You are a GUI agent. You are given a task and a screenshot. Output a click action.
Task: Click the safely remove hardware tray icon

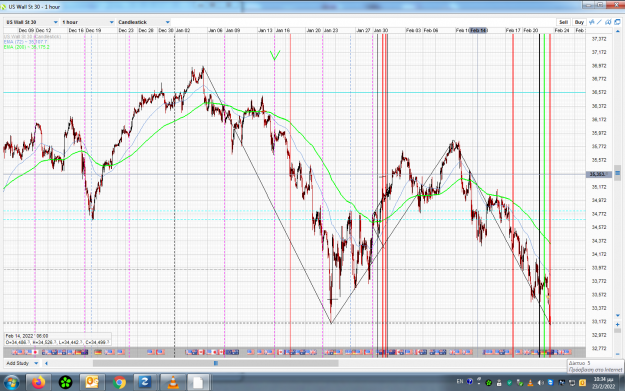[x=520, y=383]
